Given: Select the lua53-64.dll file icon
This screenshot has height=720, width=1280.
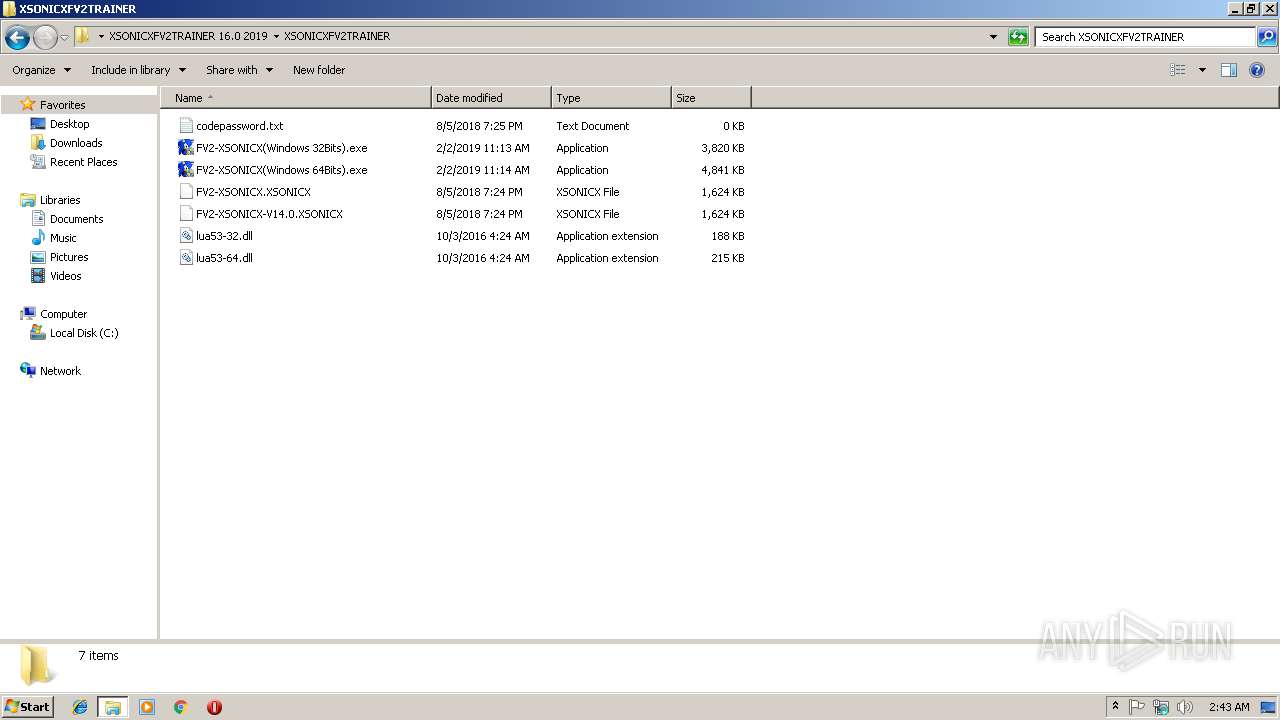Looking at the screenshot, I should pos(186,258).
